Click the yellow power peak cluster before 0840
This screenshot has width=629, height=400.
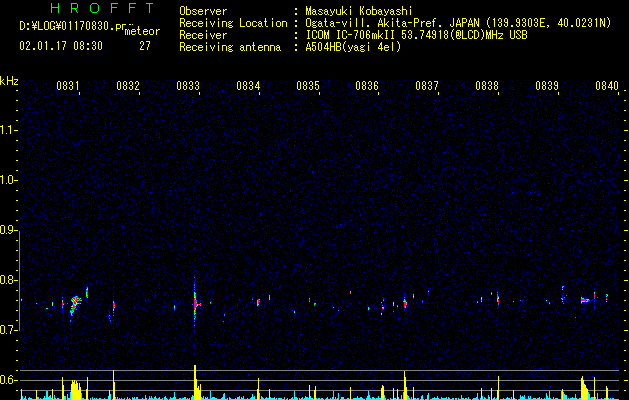(x=584, y=387)
